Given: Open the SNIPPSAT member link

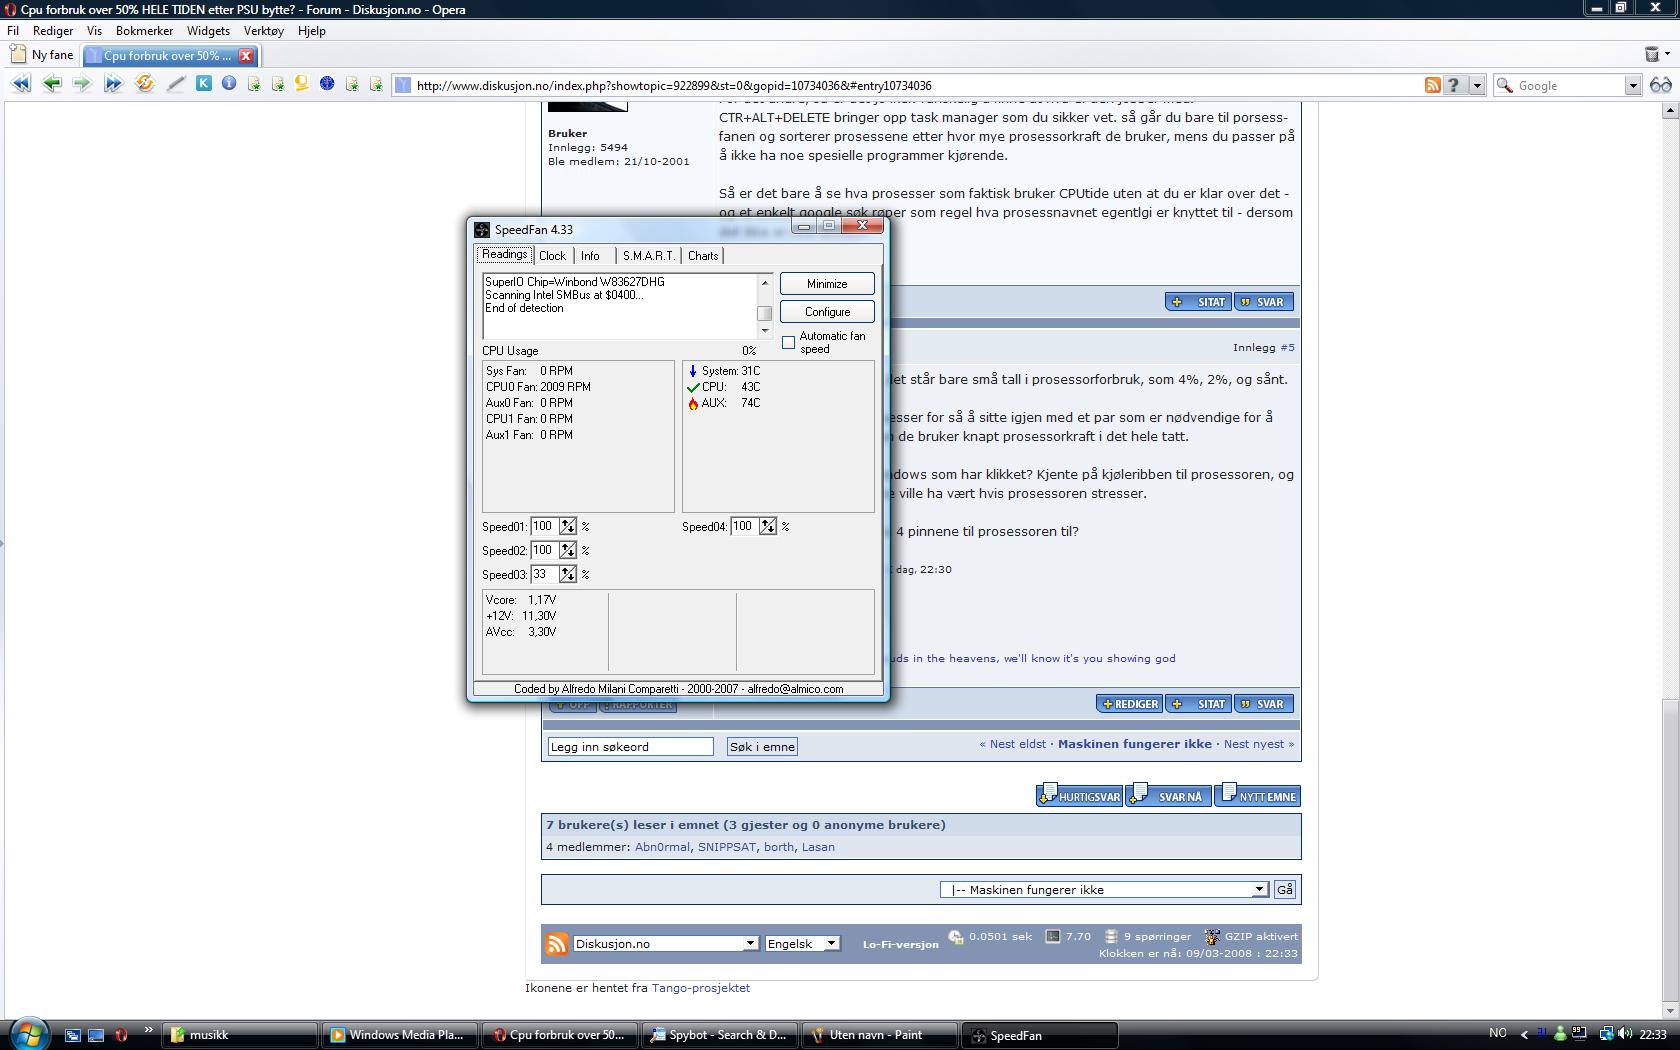Looking at the screenshot, I should click(x=727, y=847).
